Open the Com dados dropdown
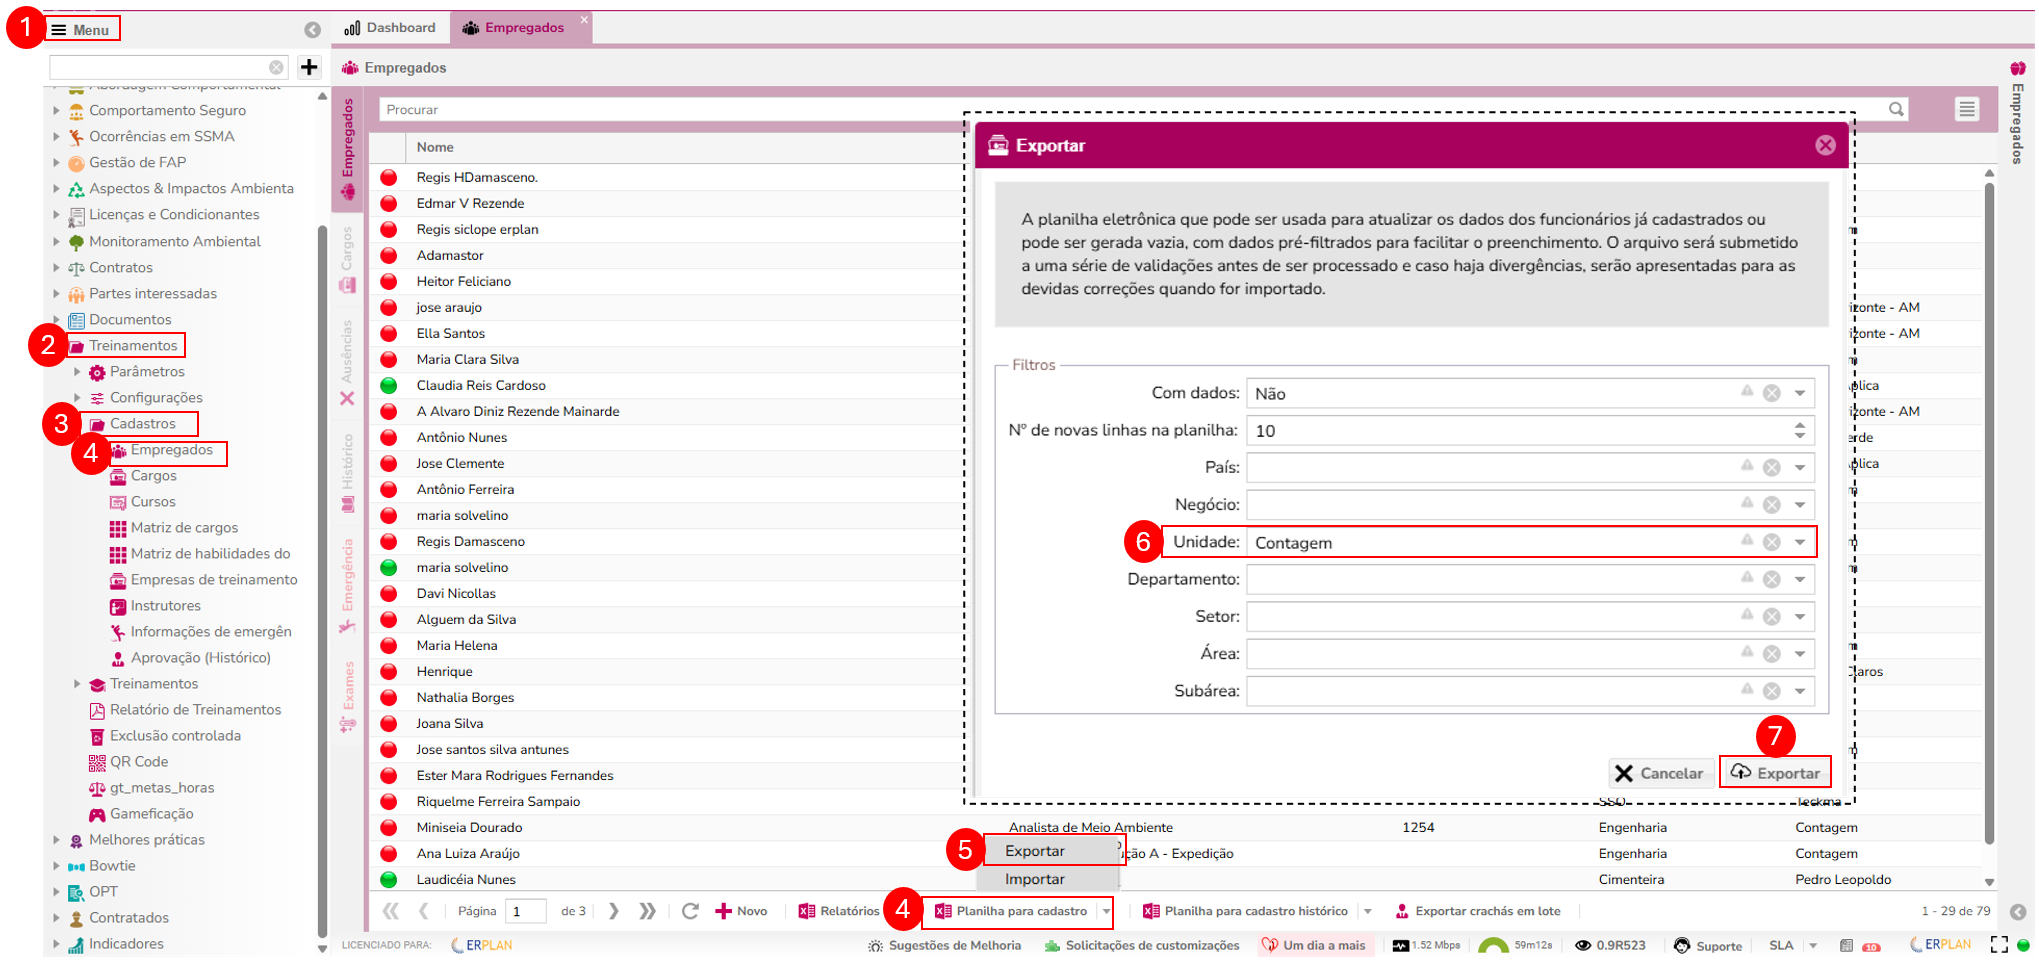This screenshot has height=961, width=2039. click(1800, 393)
